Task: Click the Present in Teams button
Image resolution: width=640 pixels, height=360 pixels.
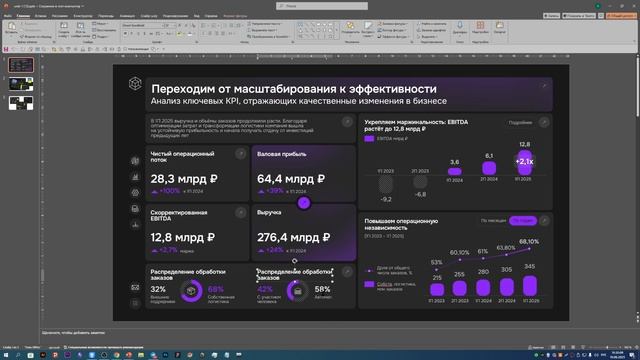Action: click(x=579, y=16)
